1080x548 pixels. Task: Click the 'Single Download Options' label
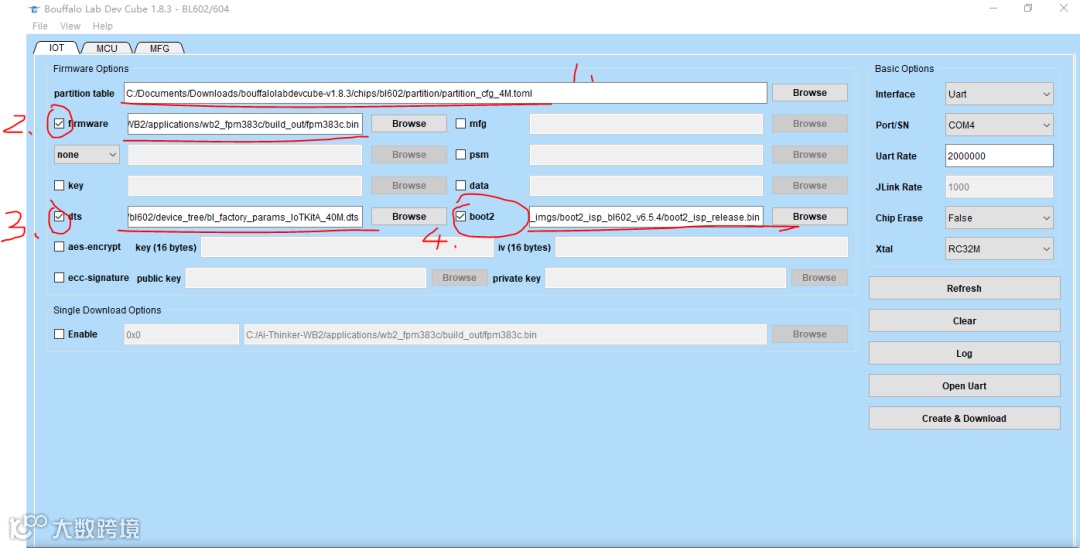coord(107,310)
